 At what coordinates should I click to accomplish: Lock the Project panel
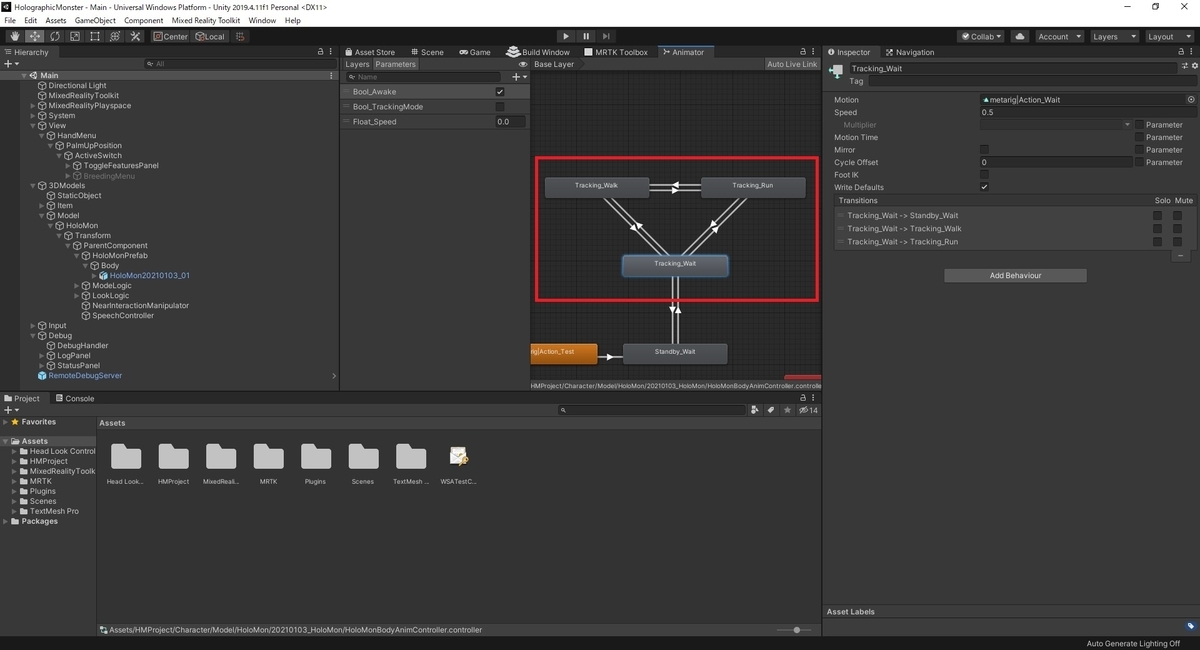(802, 398)
